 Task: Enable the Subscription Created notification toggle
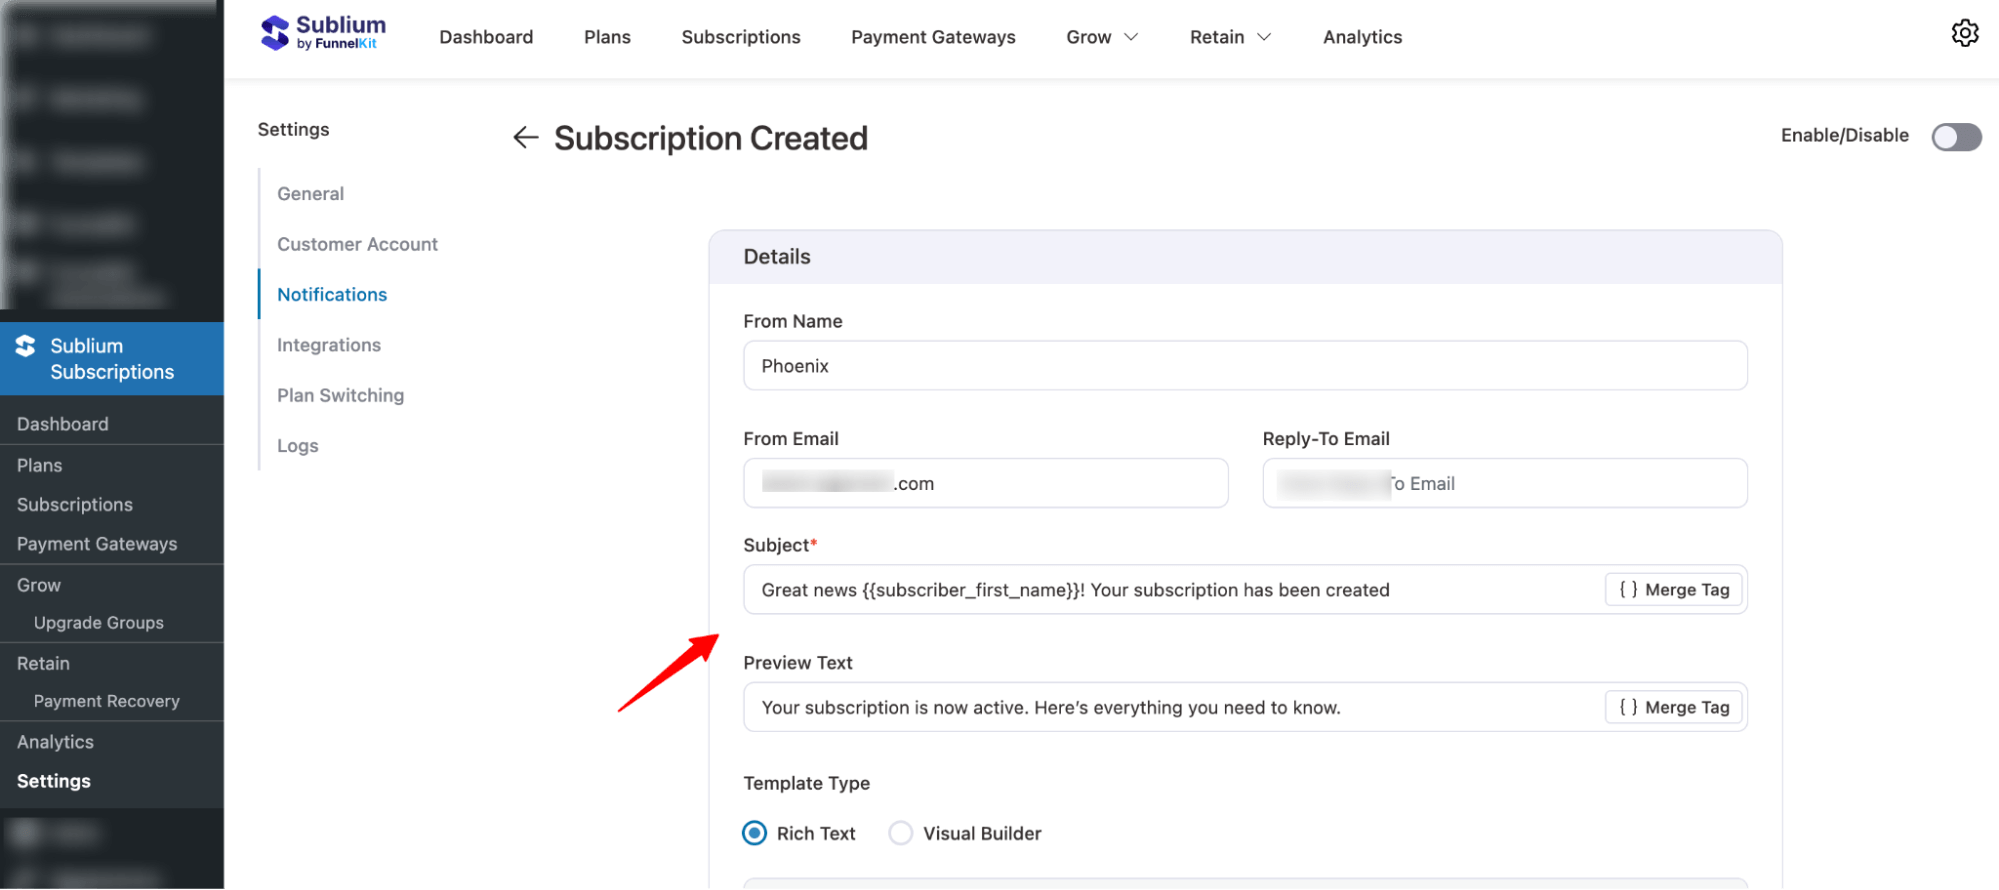click(1956, 137)
